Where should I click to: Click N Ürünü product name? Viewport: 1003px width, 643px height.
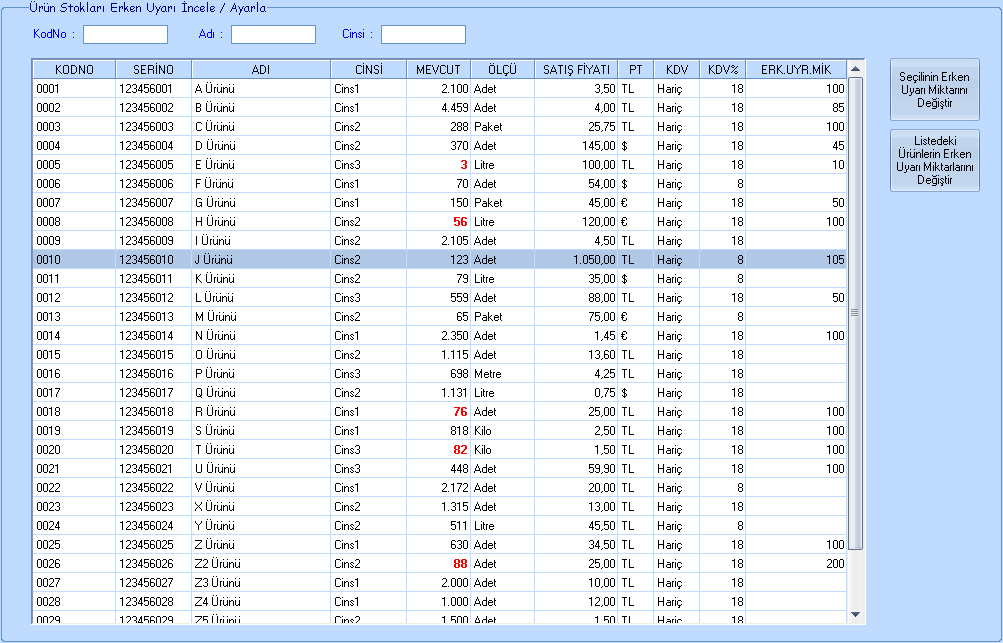point(216,336)
